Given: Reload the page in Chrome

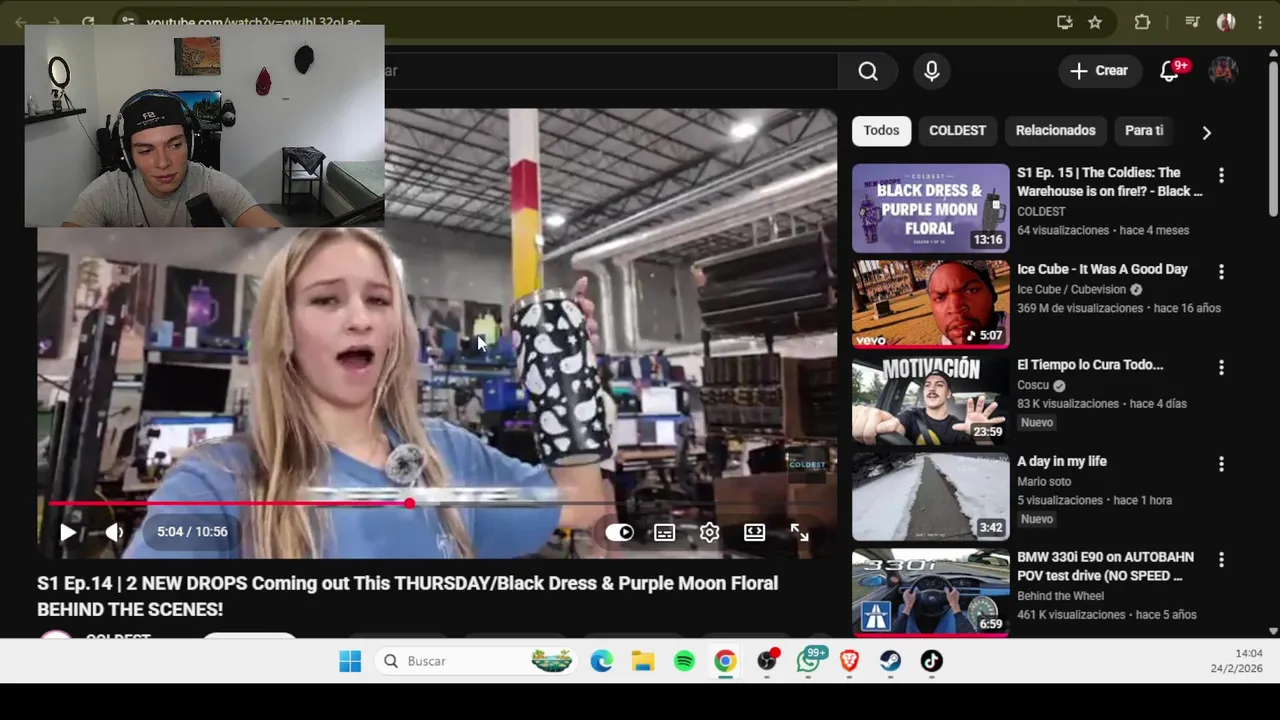Looking at the screenshot, I should [88, 22].
